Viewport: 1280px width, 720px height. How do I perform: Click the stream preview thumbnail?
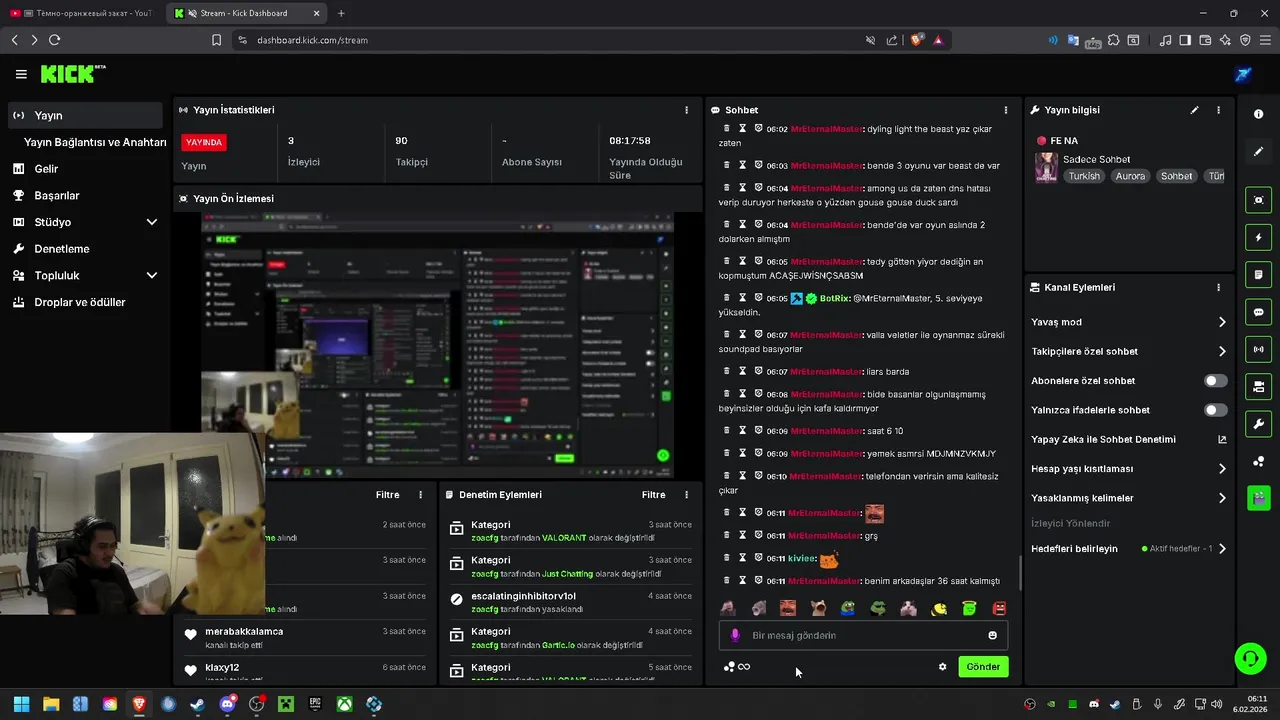436,346
